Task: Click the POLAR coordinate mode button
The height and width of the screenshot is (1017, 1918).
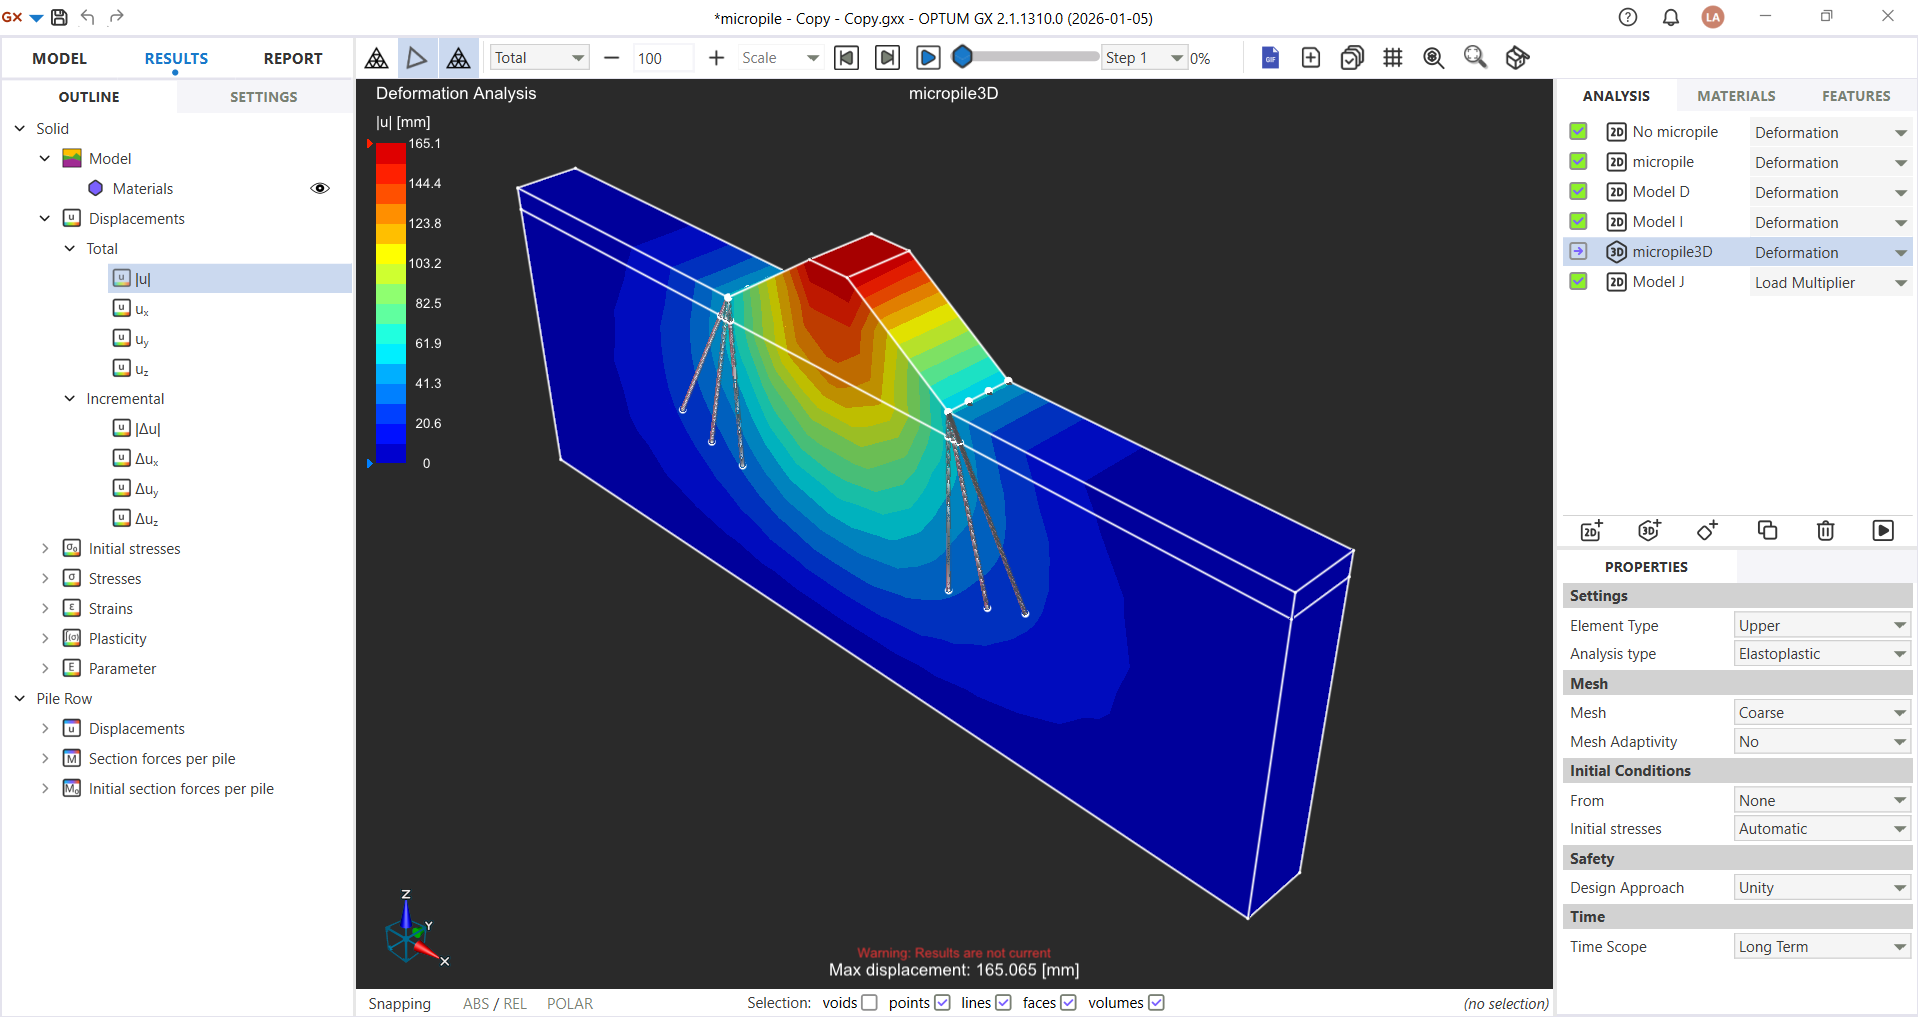Action: tap(569, 1003)
